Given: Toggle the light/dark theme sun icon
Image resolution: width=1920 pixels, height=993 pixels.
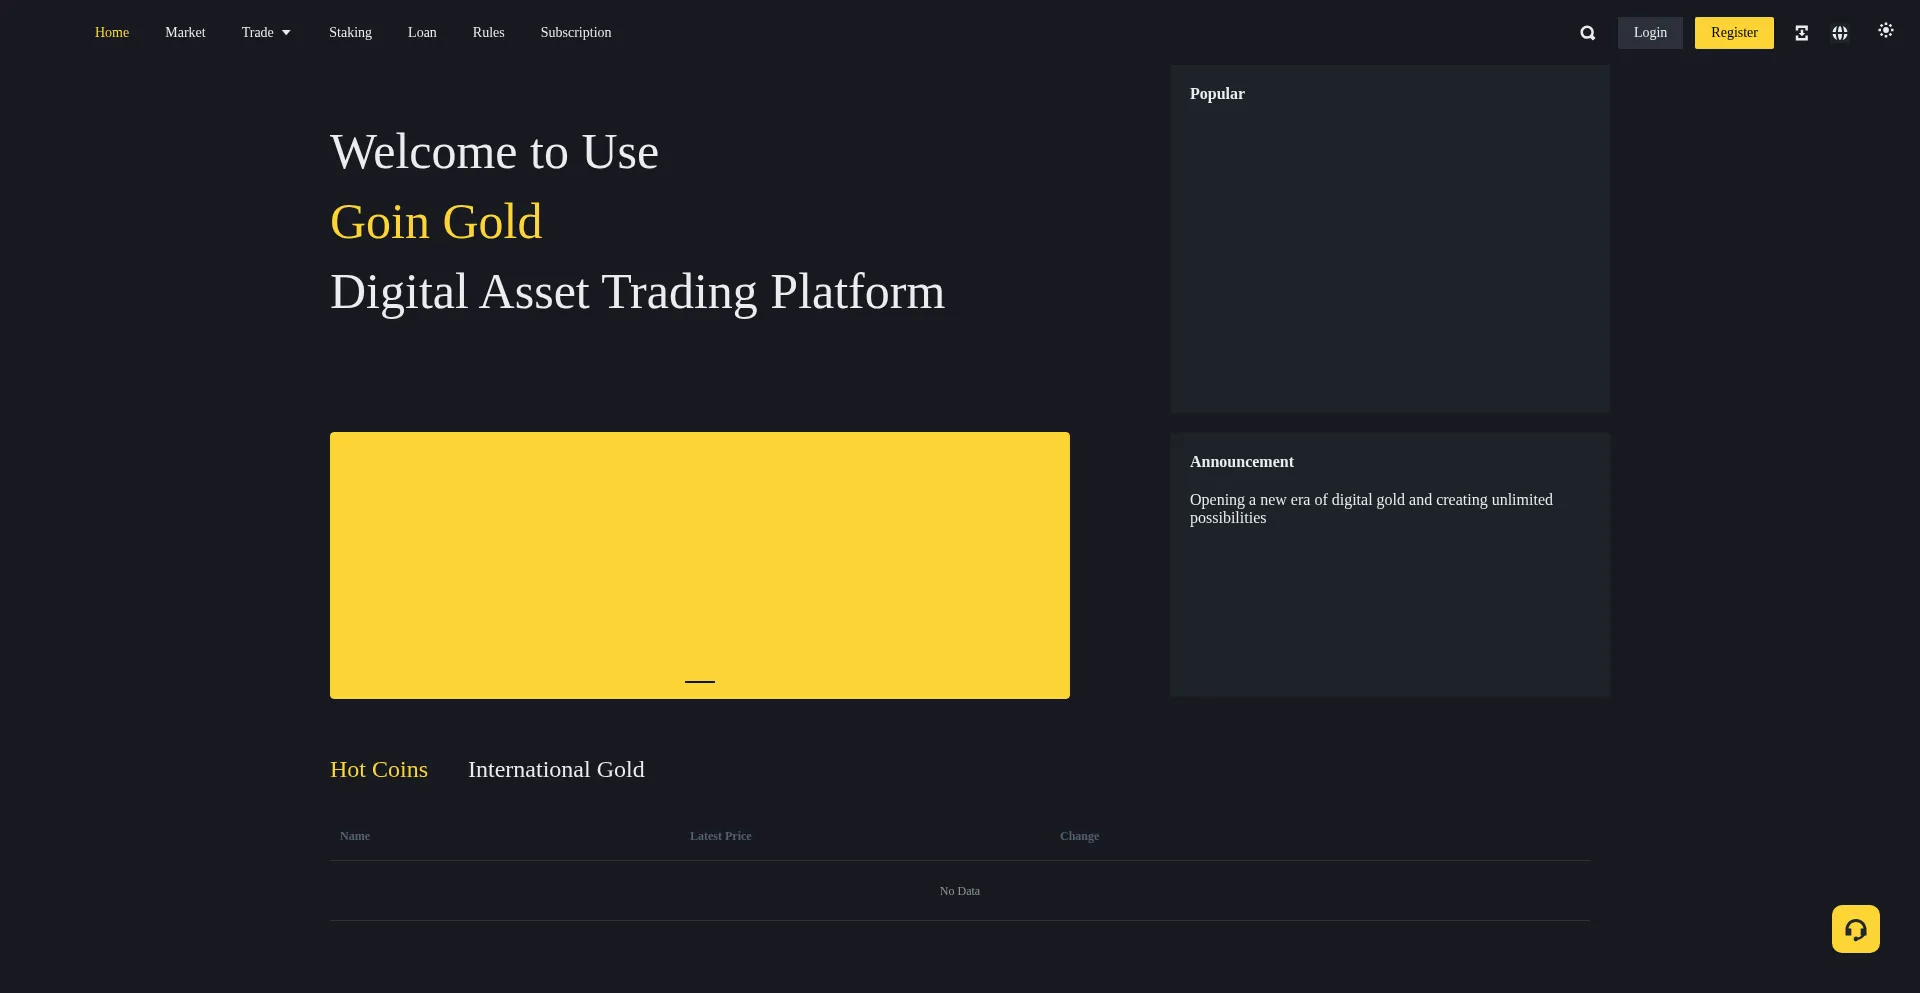Looking at the screenshot, I should (x=1885, y=31).
